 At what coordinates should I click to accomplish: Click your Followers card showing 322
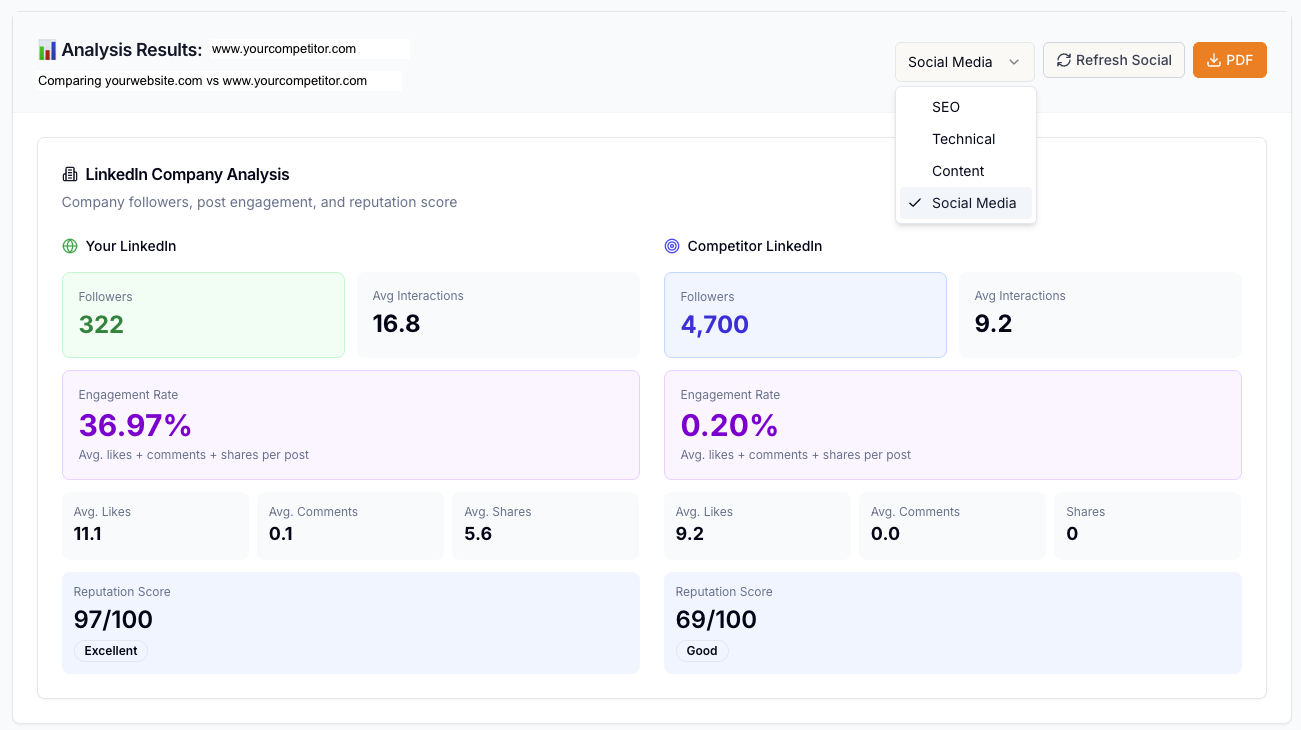(x=203, y=315)
